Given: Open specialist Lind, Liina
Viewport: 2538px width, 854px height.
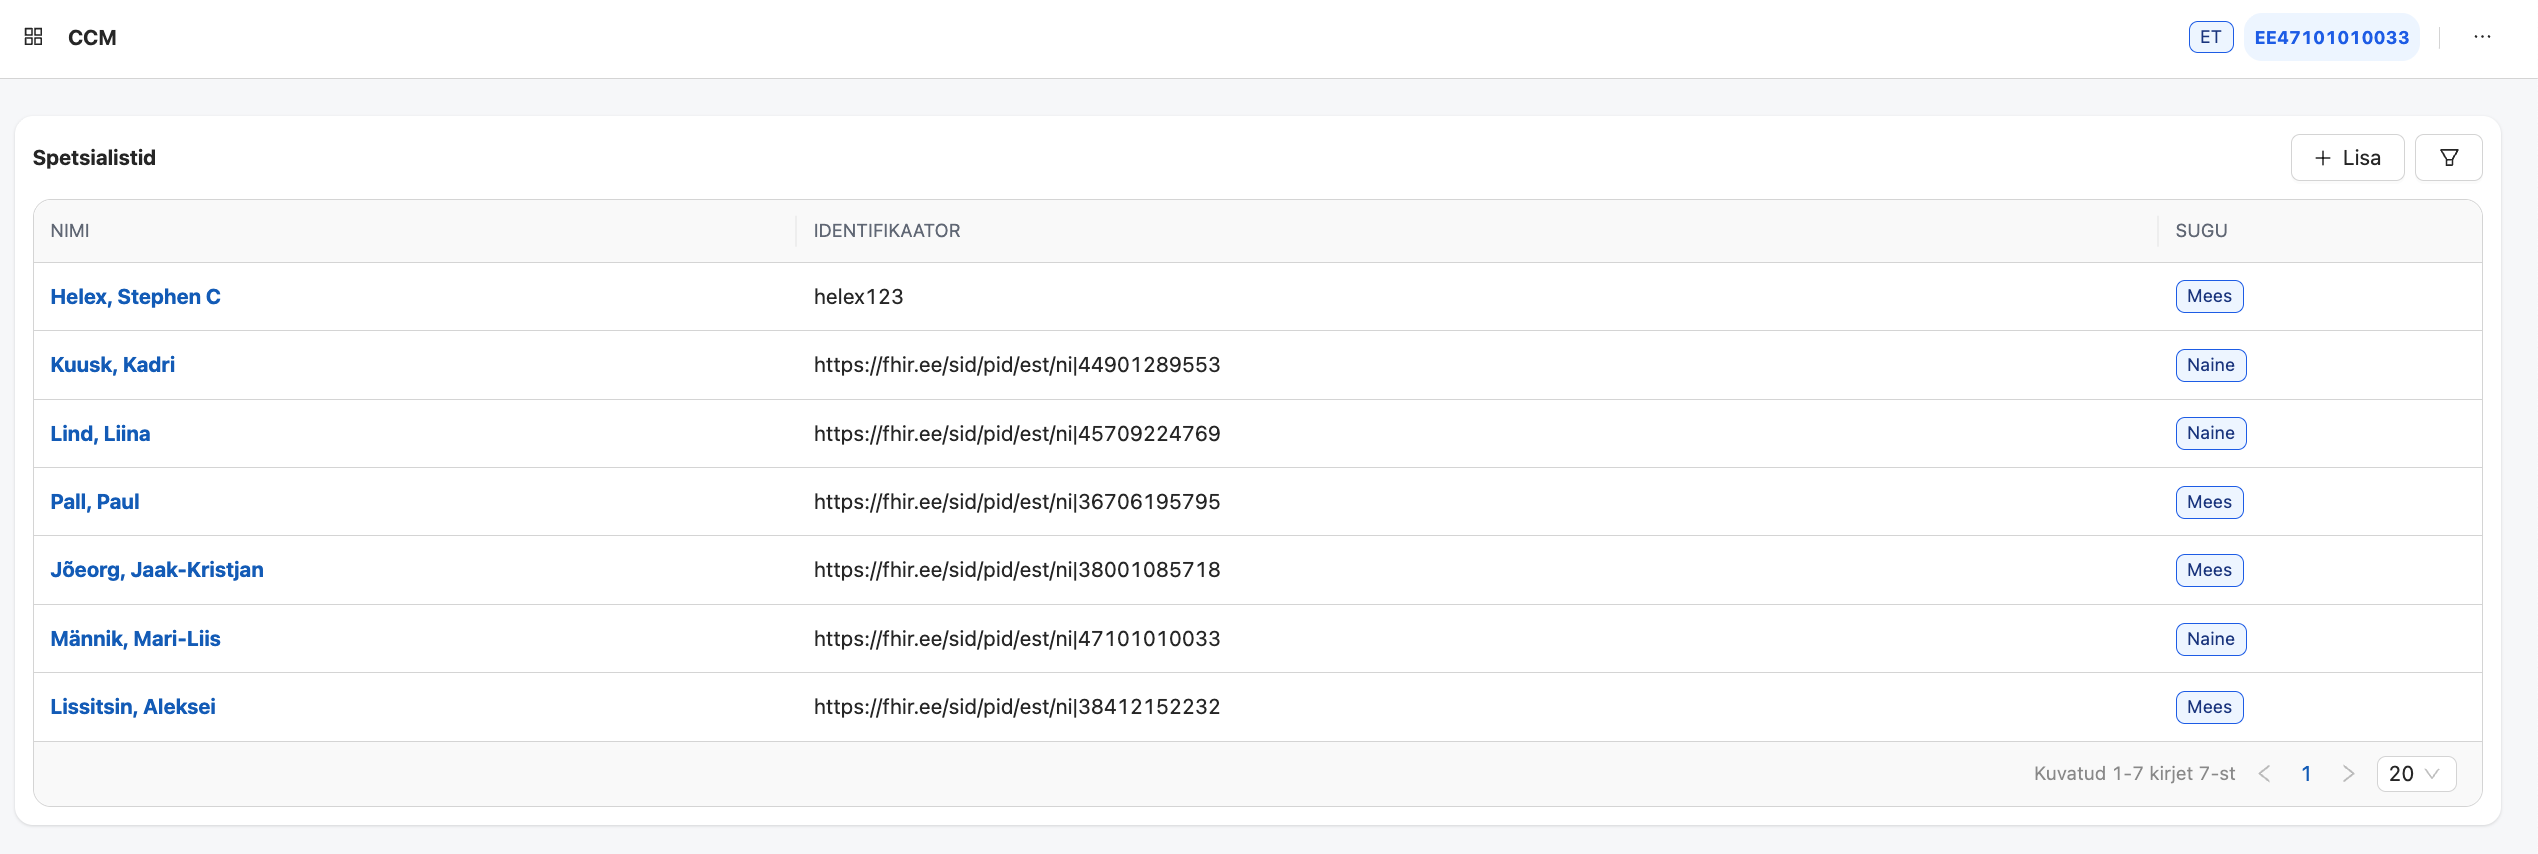Looking at the screenshot, I should tap(100, 434).
